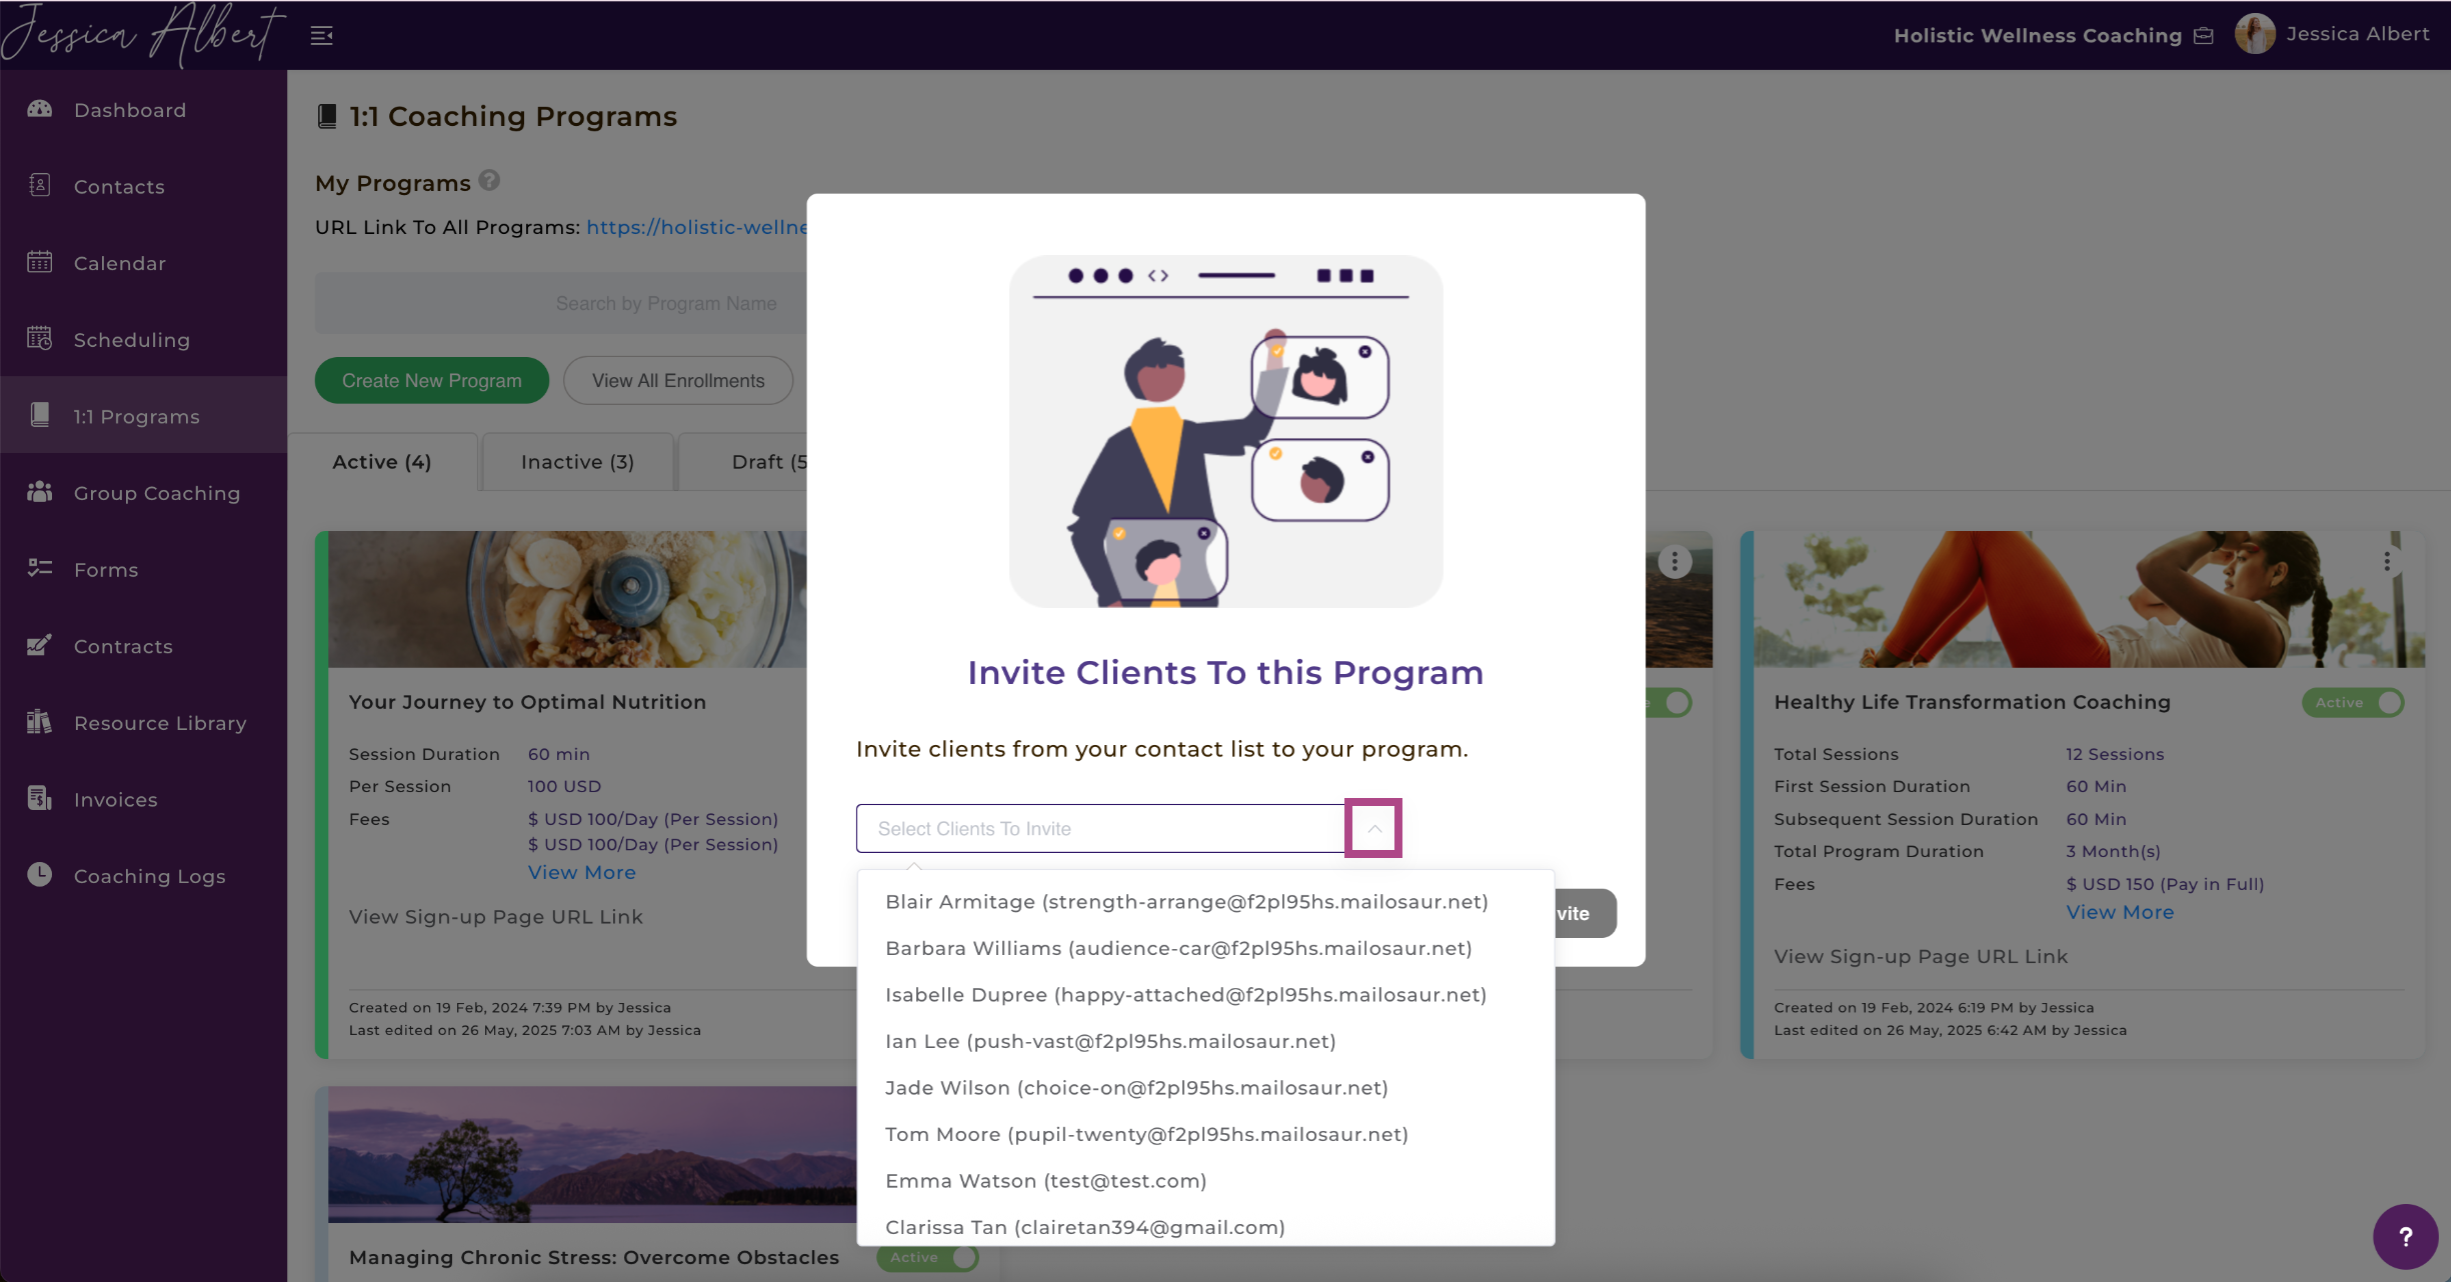Toggle Active switch on Healthy Life Transformation Coaching
The height and width of the screenshot is (1282, 2451).
2353,702
